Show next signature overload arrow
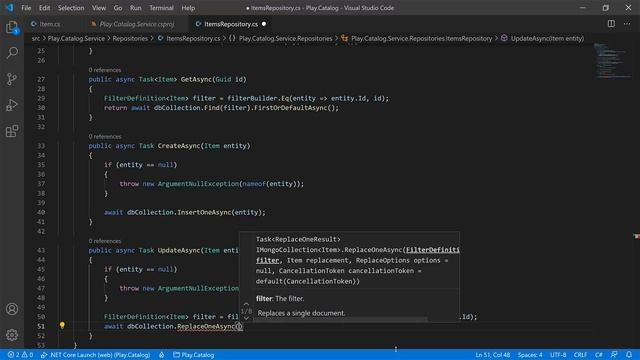Screen dimensions: 640x360 coord(246,318)
